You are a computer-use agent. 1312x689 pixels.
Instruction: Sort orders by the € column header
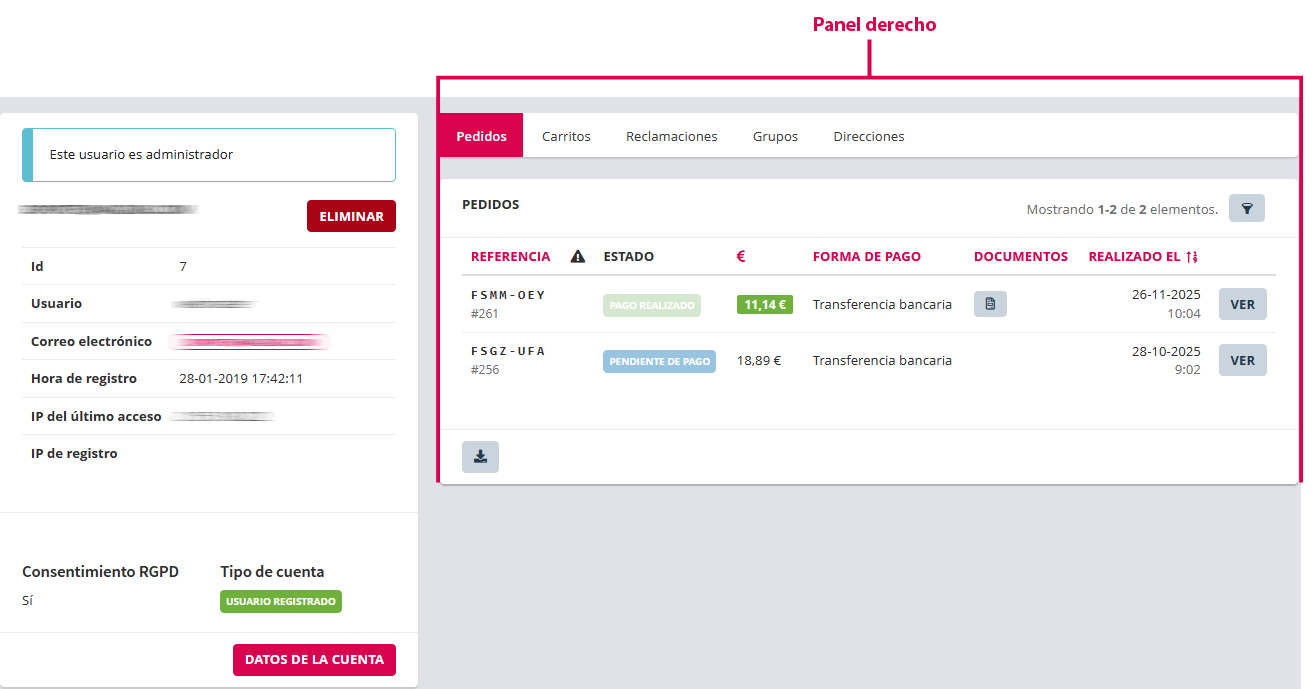tap(741, 257)
